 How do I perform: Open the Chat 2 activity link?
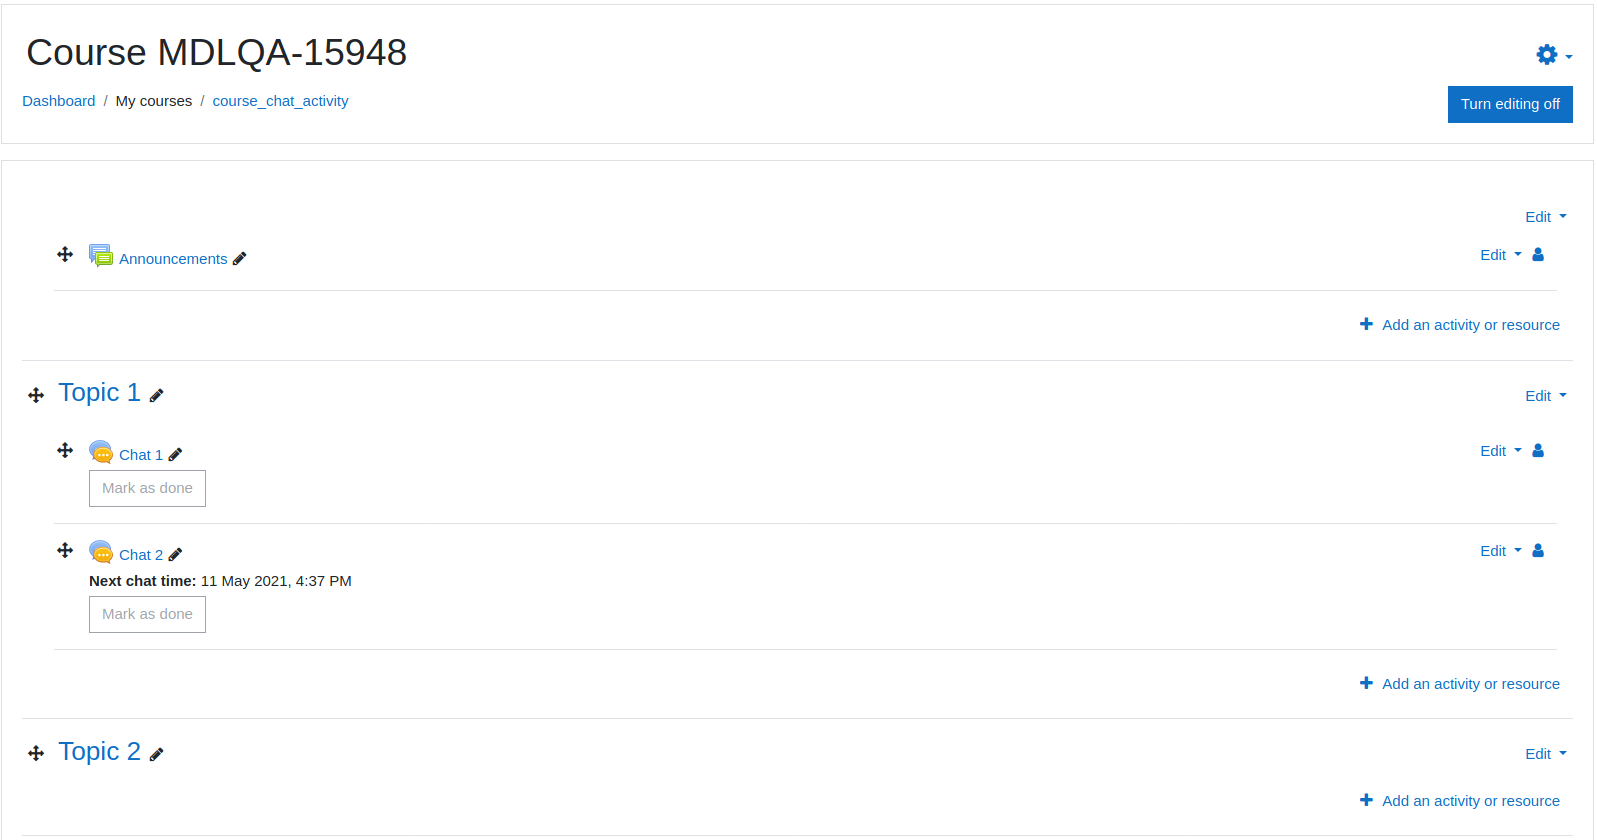coord(141,555)
